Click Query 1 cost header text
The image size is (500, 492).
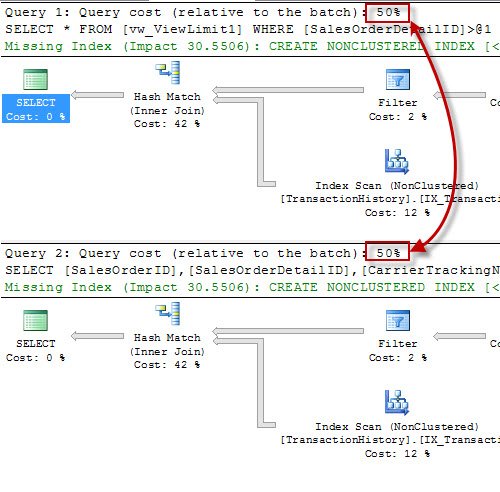tap(203, 12)
